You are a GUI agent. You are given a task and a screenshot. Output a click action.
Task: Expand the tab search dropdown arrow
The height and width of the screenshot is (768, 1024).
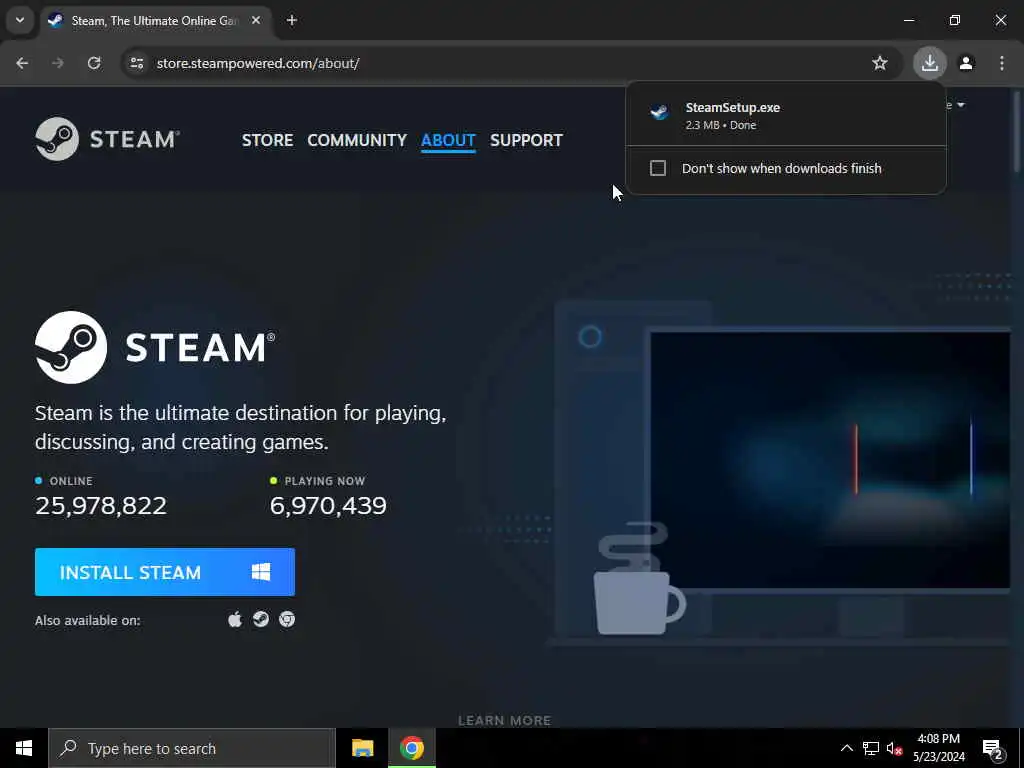pos(20,20)
